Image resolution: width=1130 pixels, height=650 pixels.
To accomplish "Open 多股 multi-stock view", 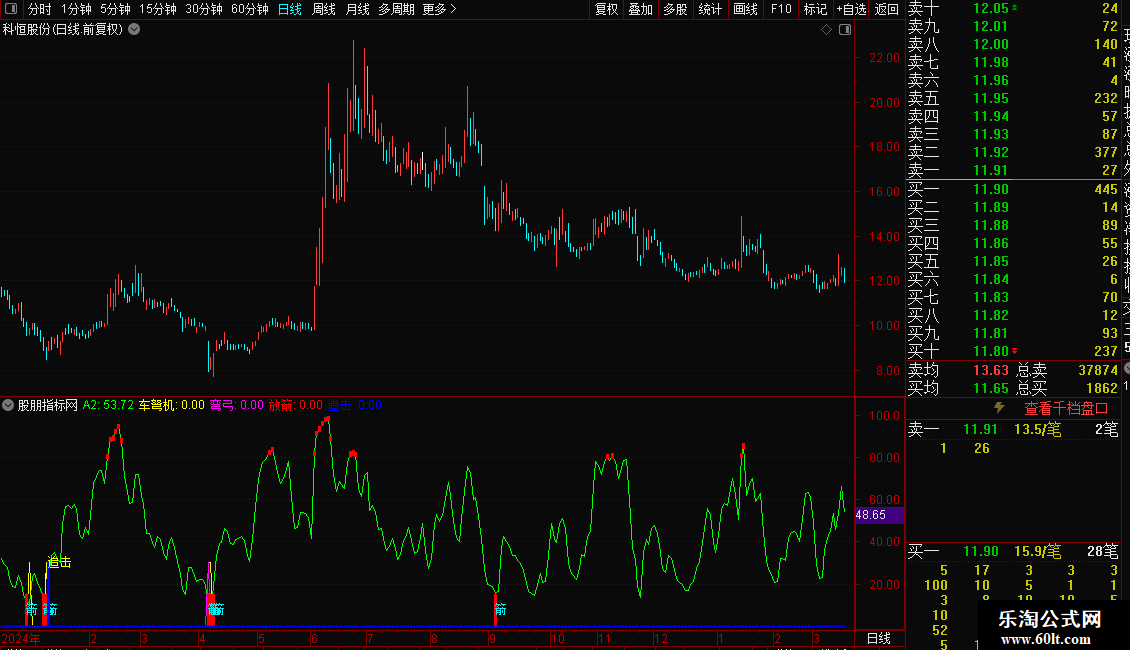I will click(x=675, y=9).
